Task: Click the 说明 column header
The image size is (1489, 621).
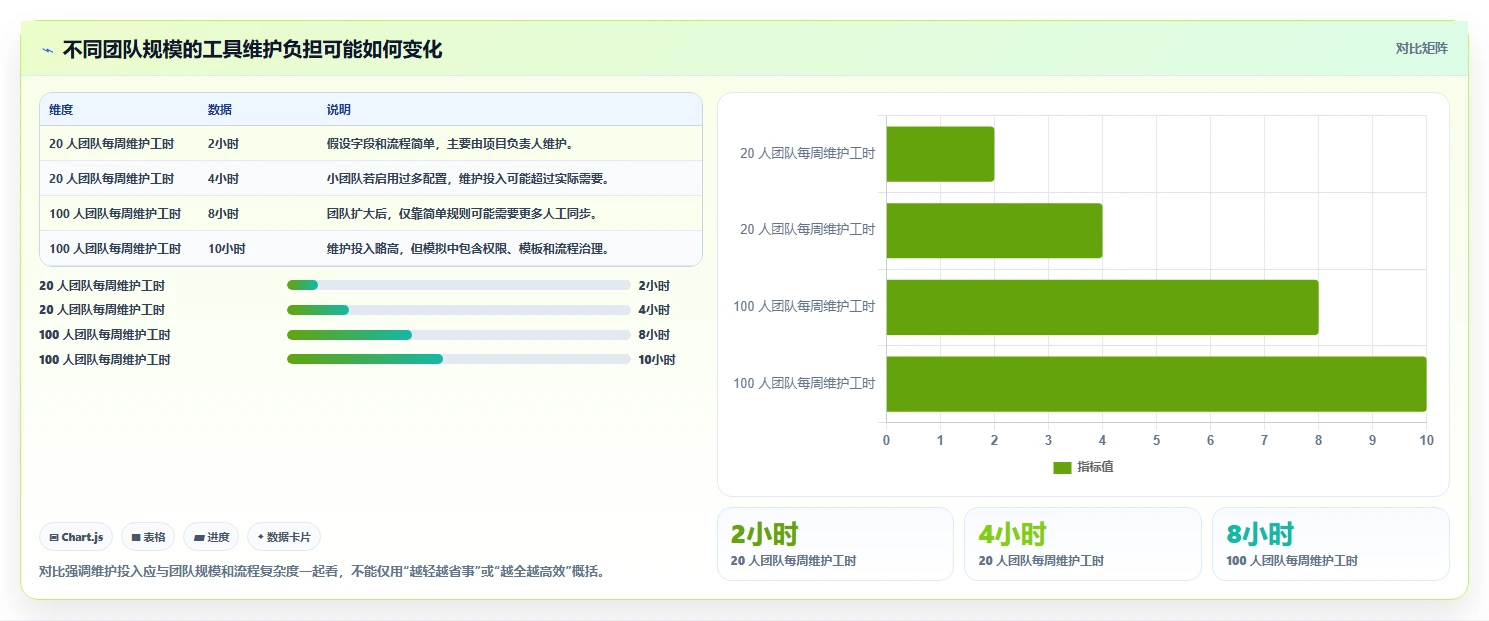Action: click(x=339, y=110)
